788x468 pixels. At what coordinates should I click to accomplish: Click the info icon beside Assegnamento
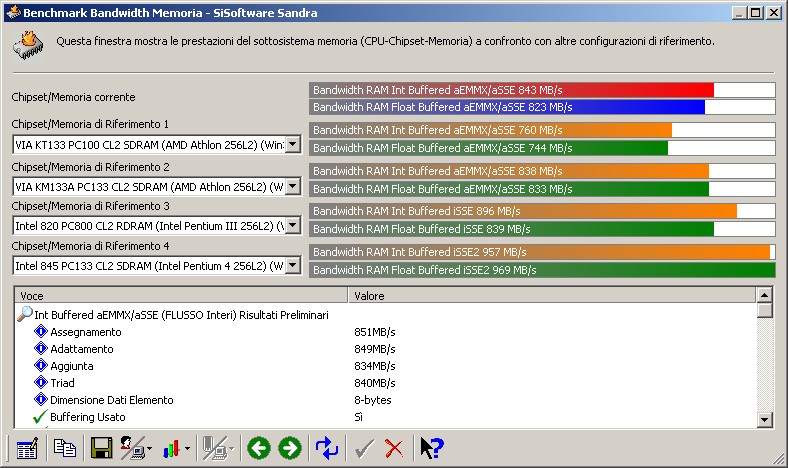[x=41, y=332]
